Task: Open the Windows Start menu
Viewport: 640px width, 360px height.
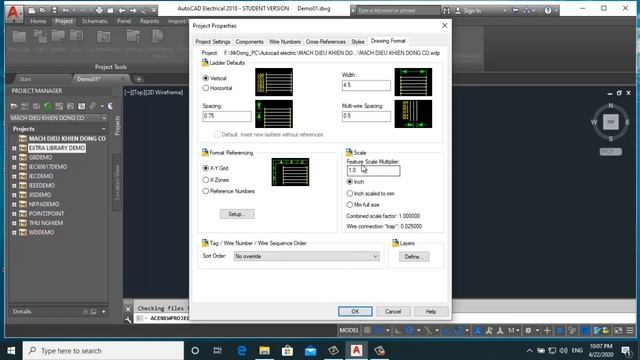Action: point(11,351)
